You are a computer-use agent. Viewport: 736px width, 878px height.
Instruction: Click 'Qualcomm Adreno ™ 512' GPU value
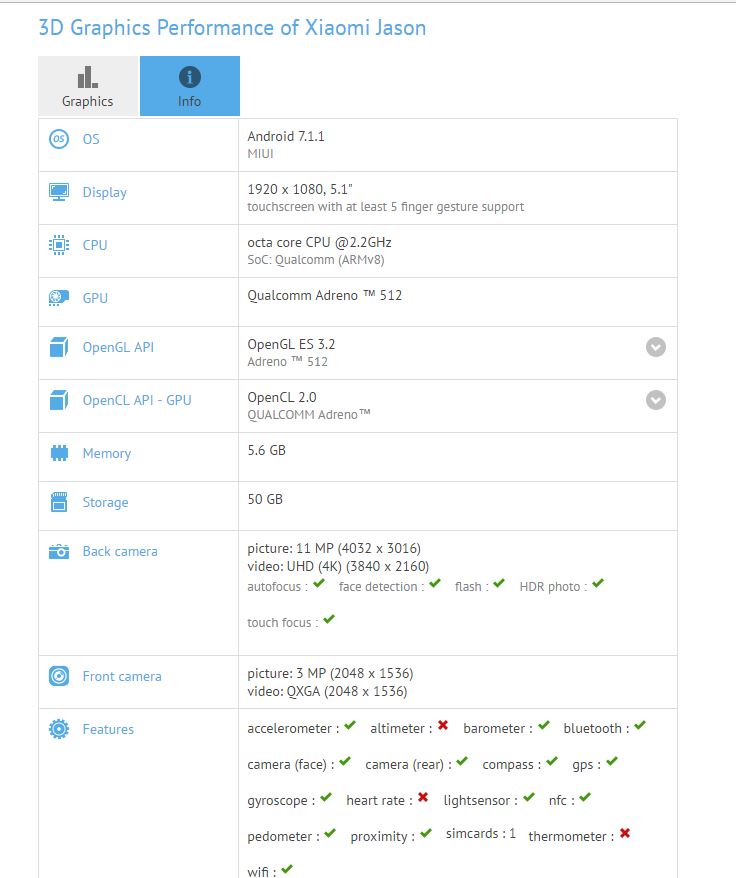(x=325, y=295)
